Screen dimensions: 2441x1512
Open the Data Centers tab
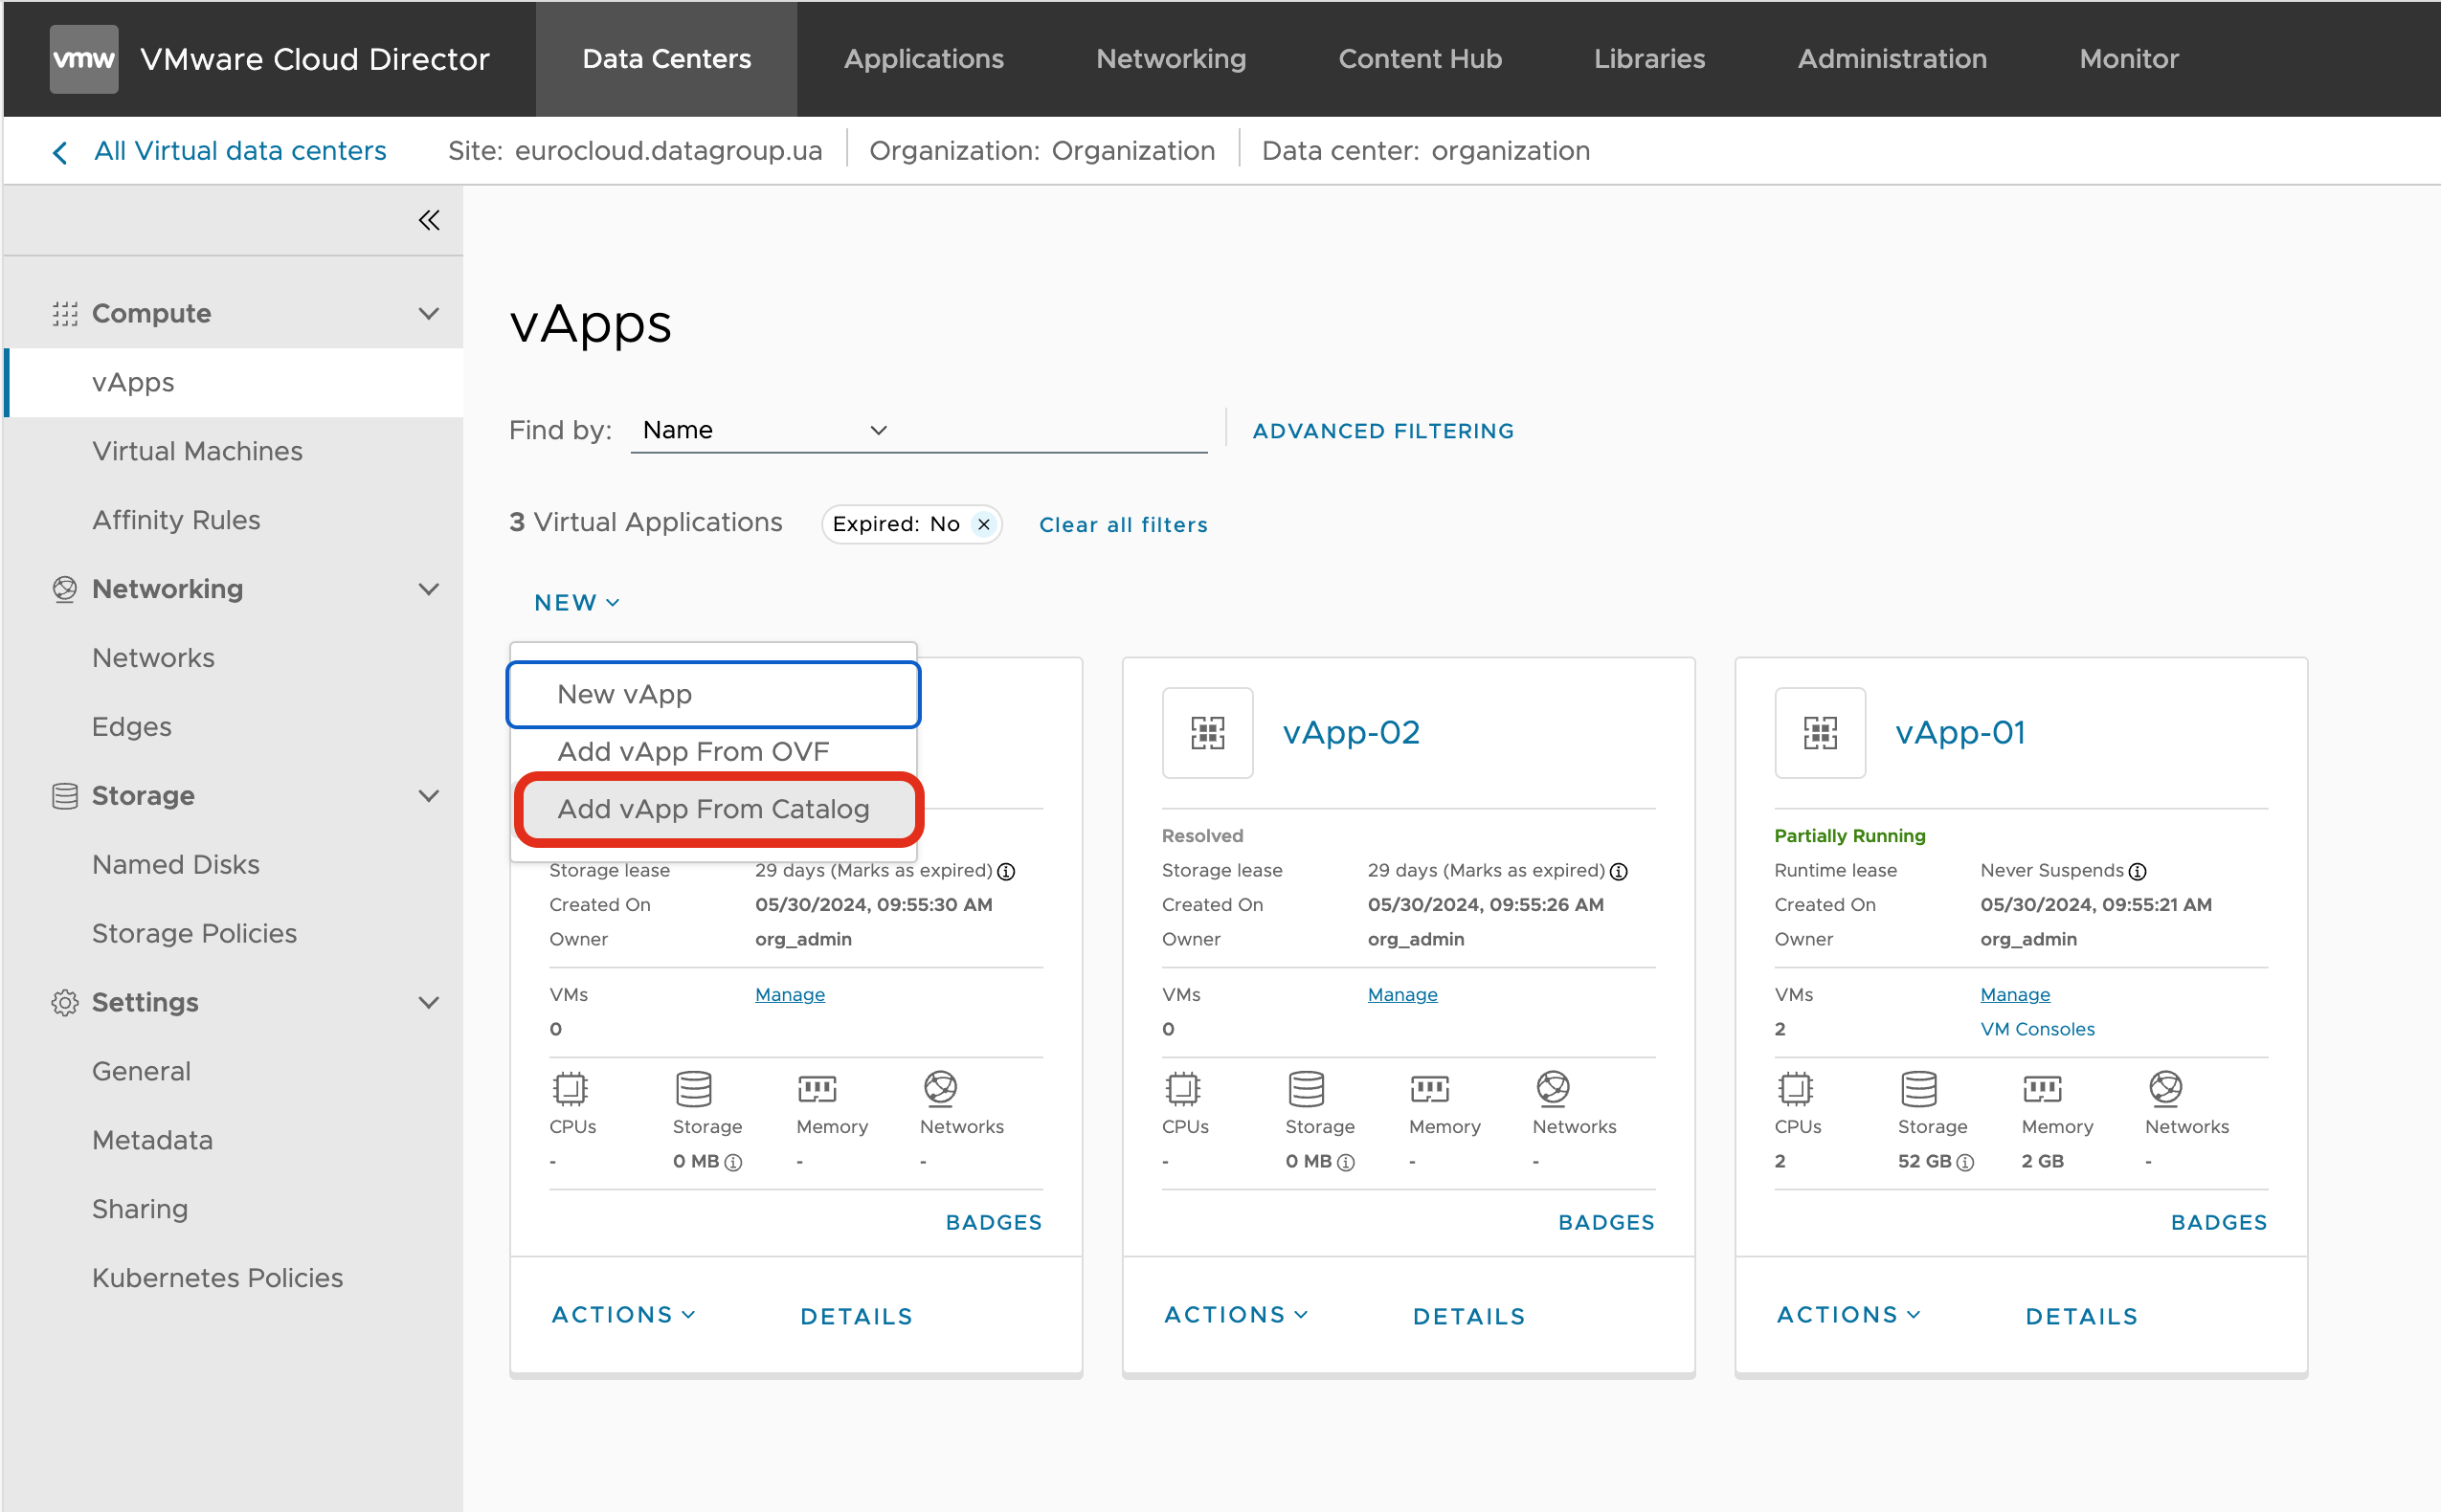pos(667,59)
